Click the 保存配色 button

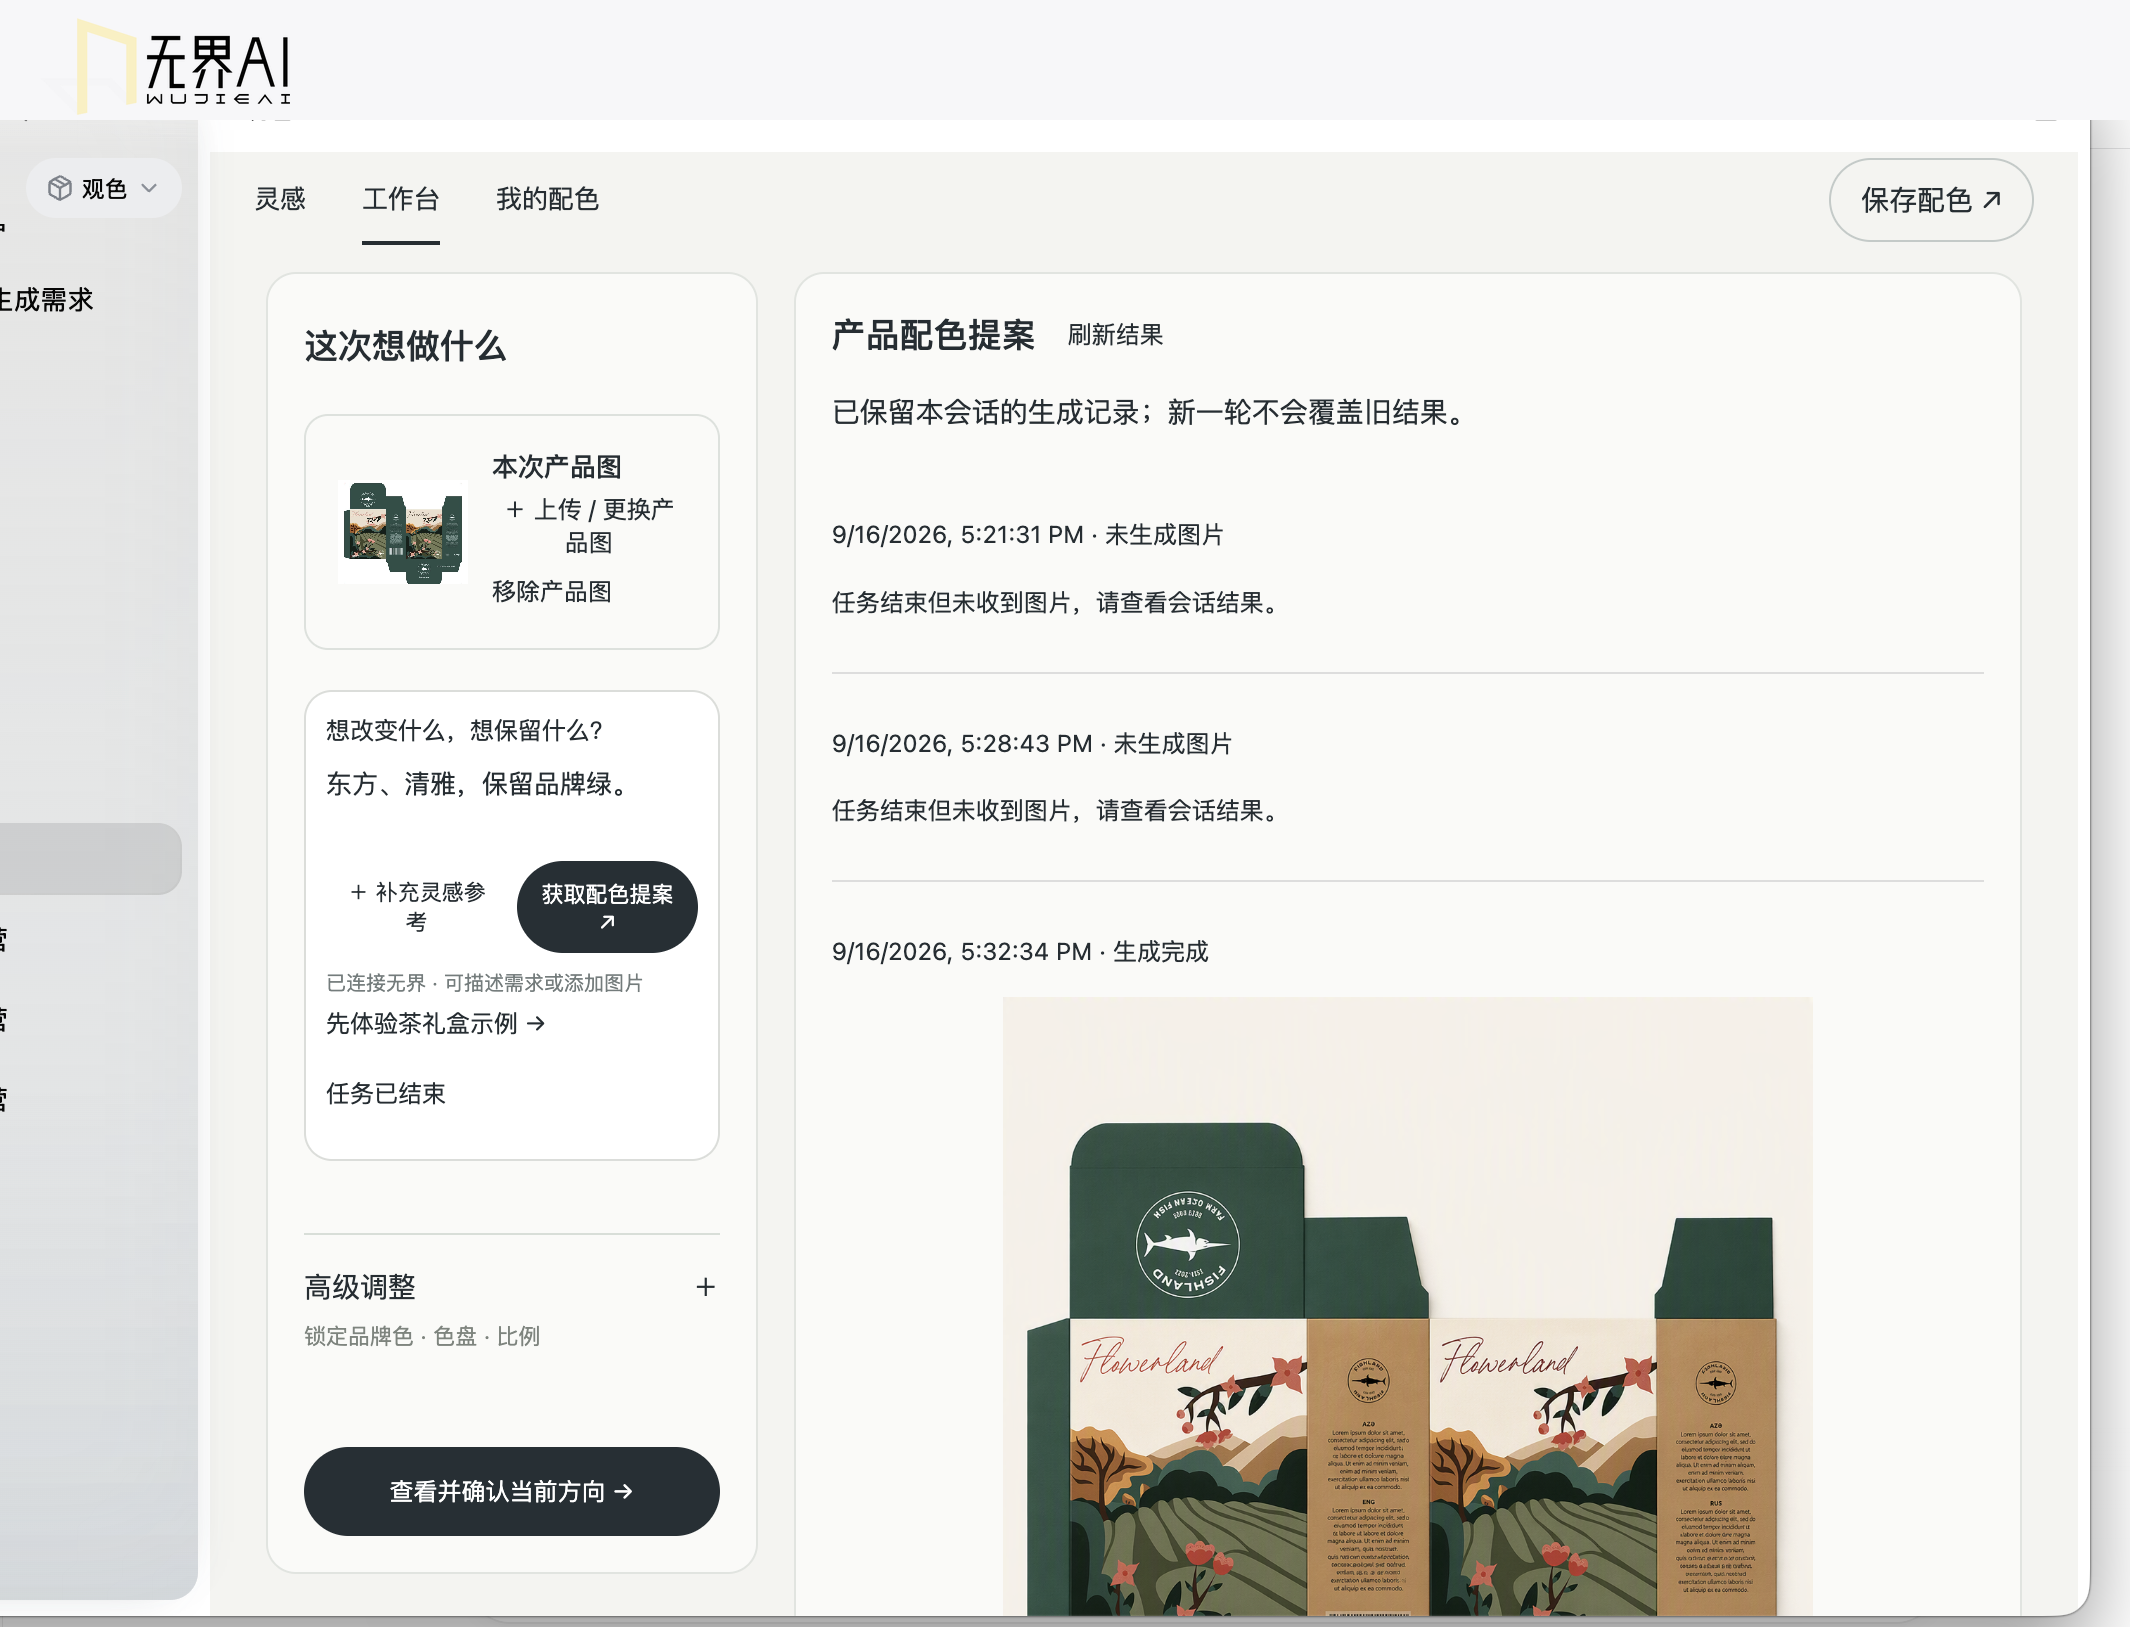tap(1930, 200)
